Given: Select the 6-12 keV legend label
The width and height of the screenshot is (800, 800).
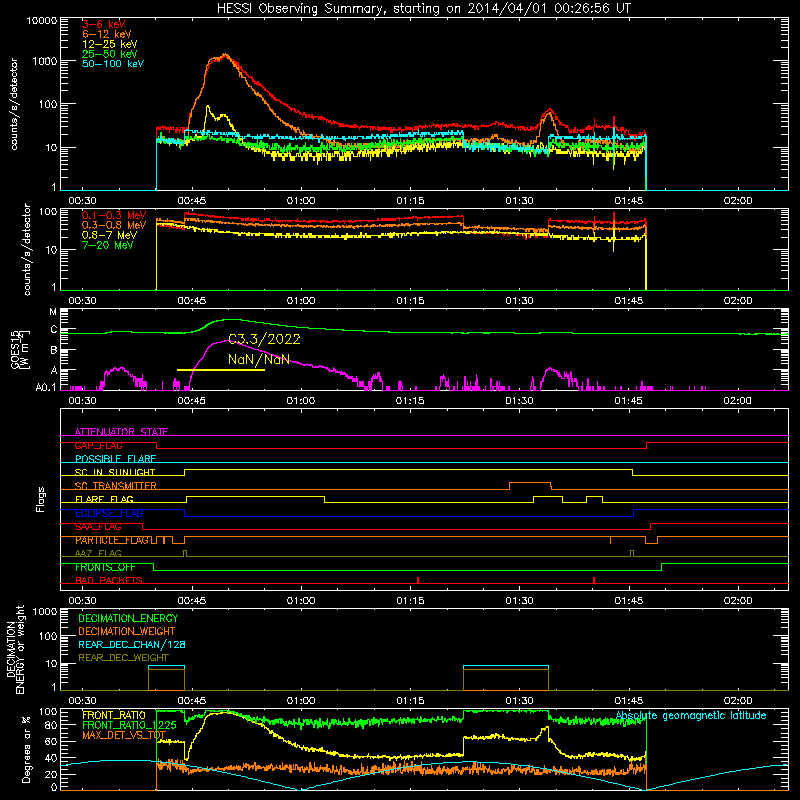Looking at the screenshot, I should (x=107, y=34).
